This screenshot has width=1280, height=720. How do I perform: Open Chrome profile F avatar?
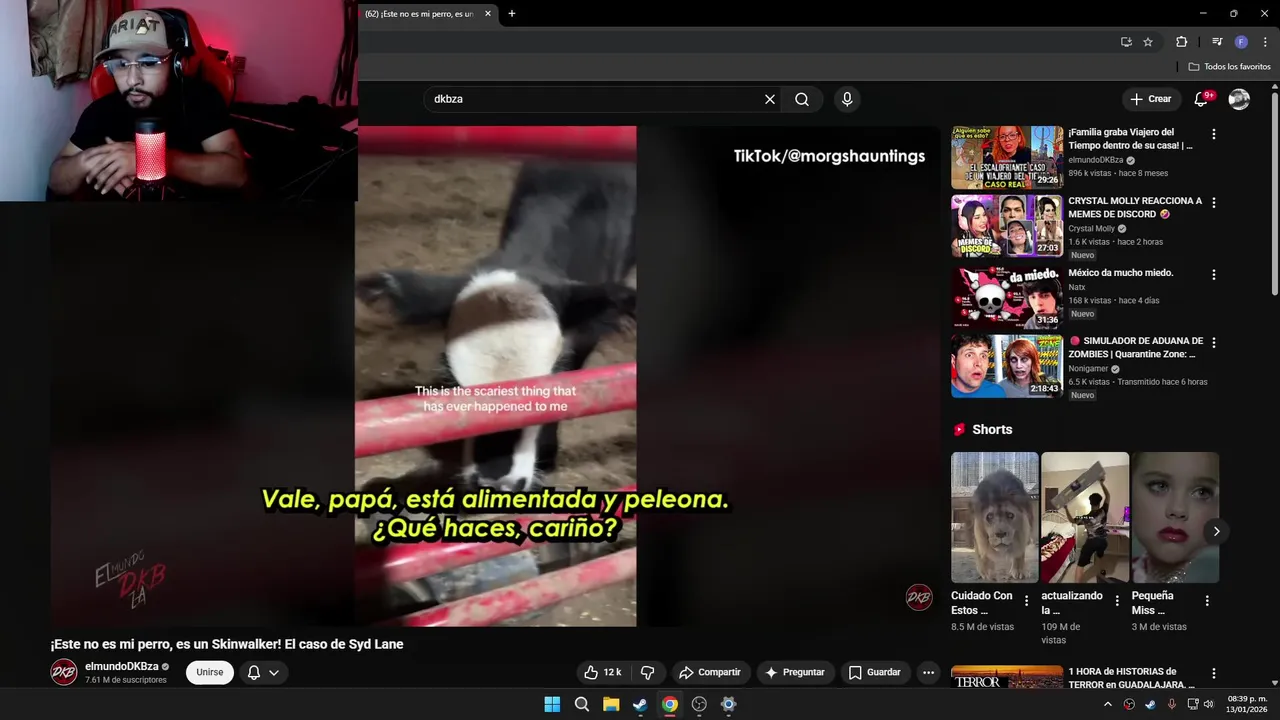tap(1241, 42)
